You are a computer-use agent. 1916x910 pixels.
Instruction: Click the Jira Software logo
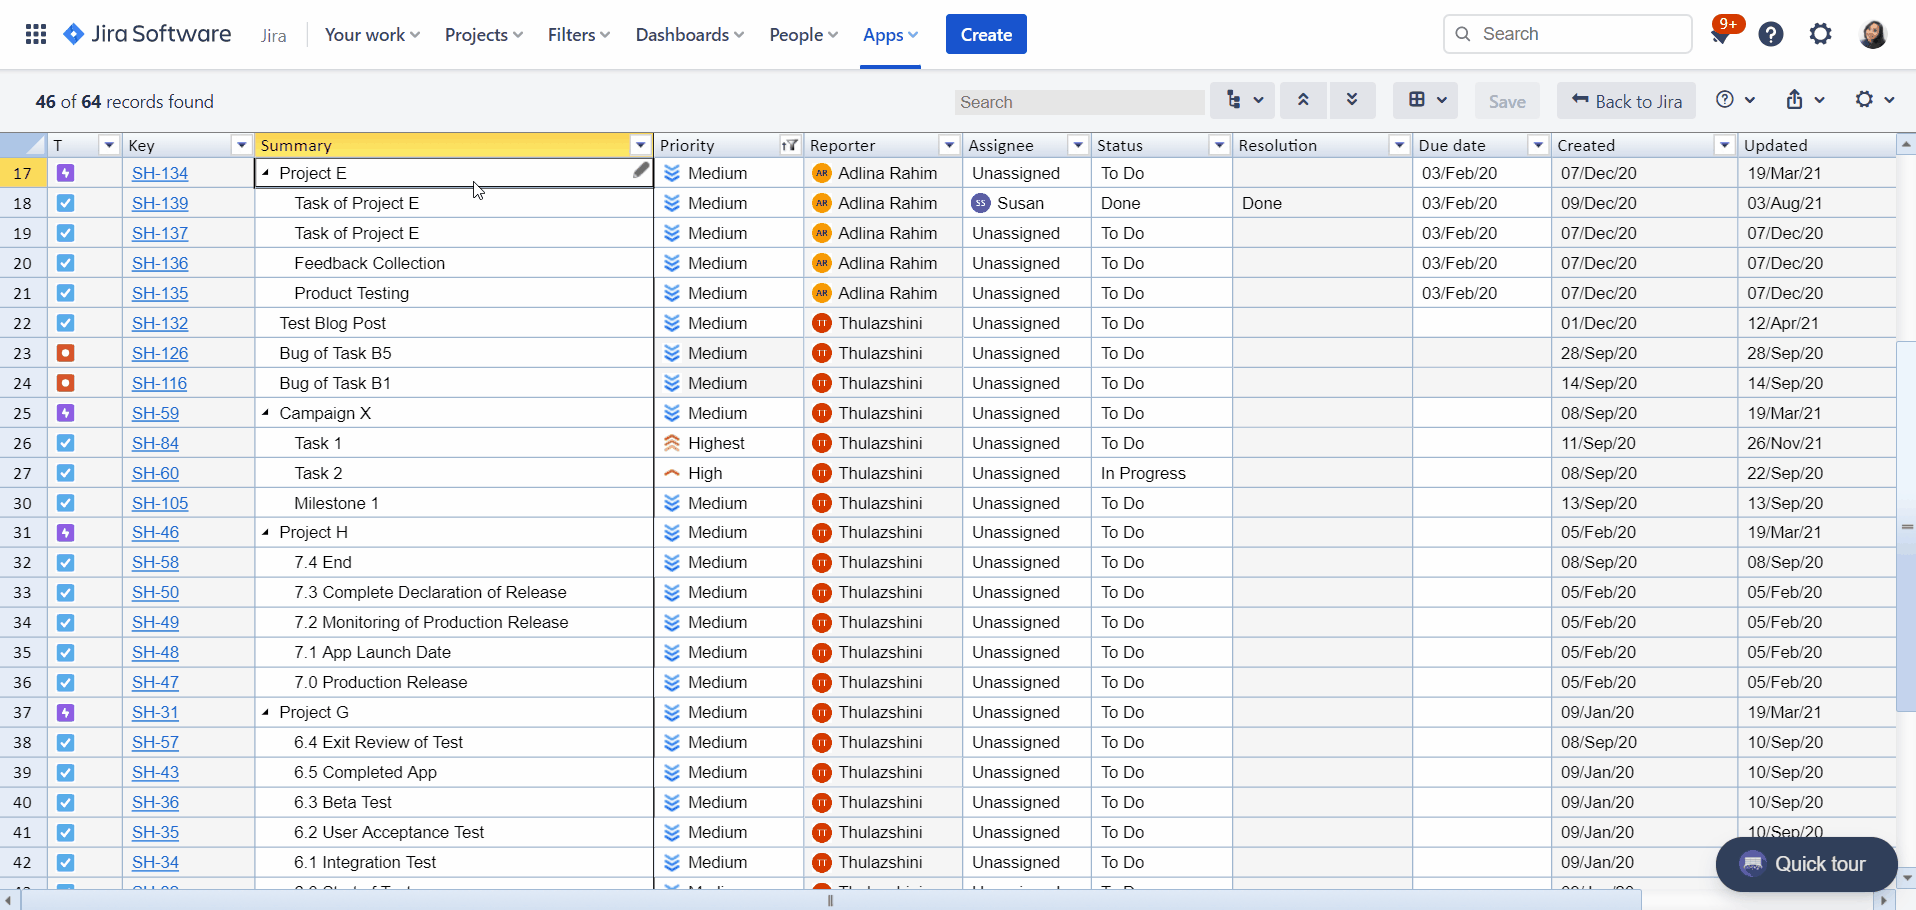147,34
